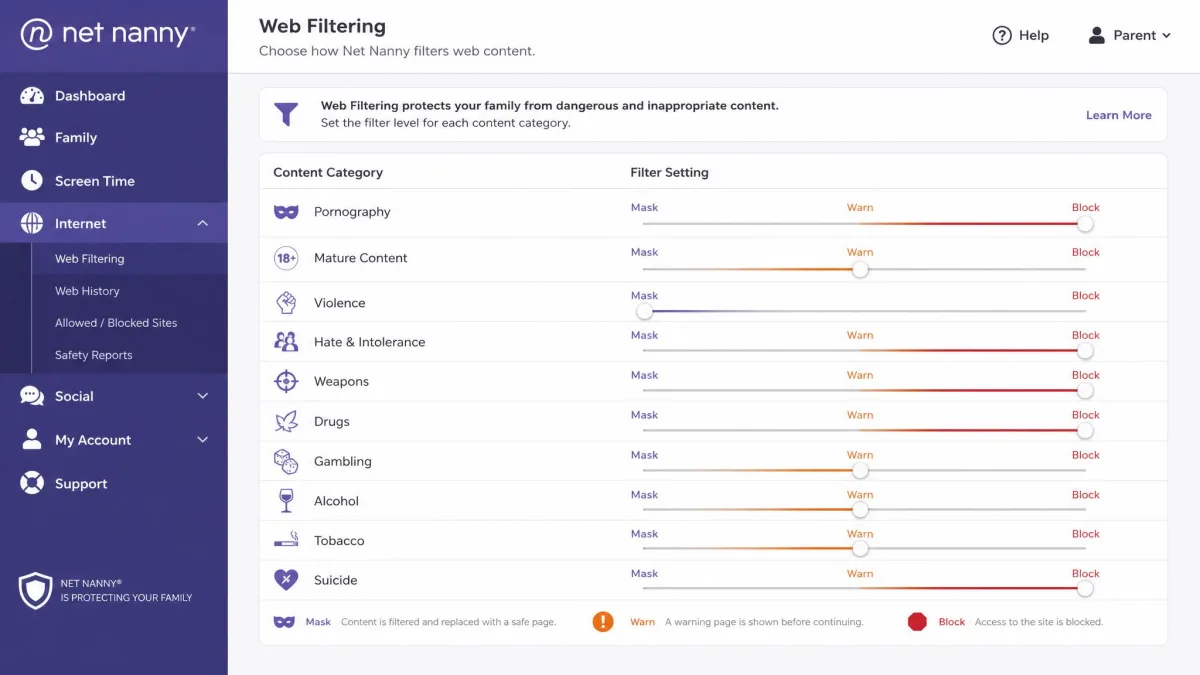
Task: Set Suicide filter to Mask label
Action: coord(644,574)
